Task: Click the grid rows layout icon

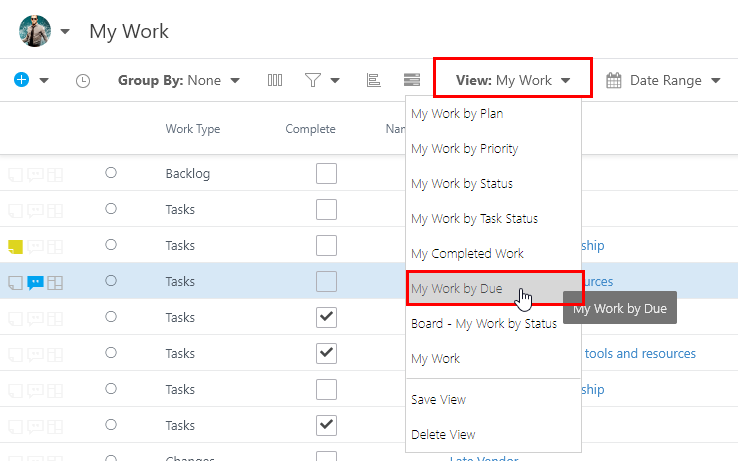Action: tap(412, 80)
